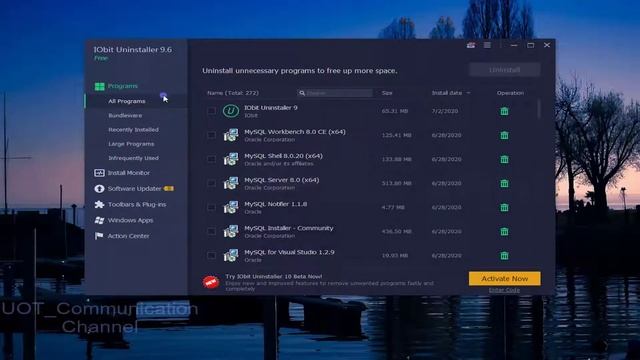Check the box for MySQL for Visual Studio 1.2.9
Image resolution: width=640 pixels, height=360 pixels.
(211, 255)
